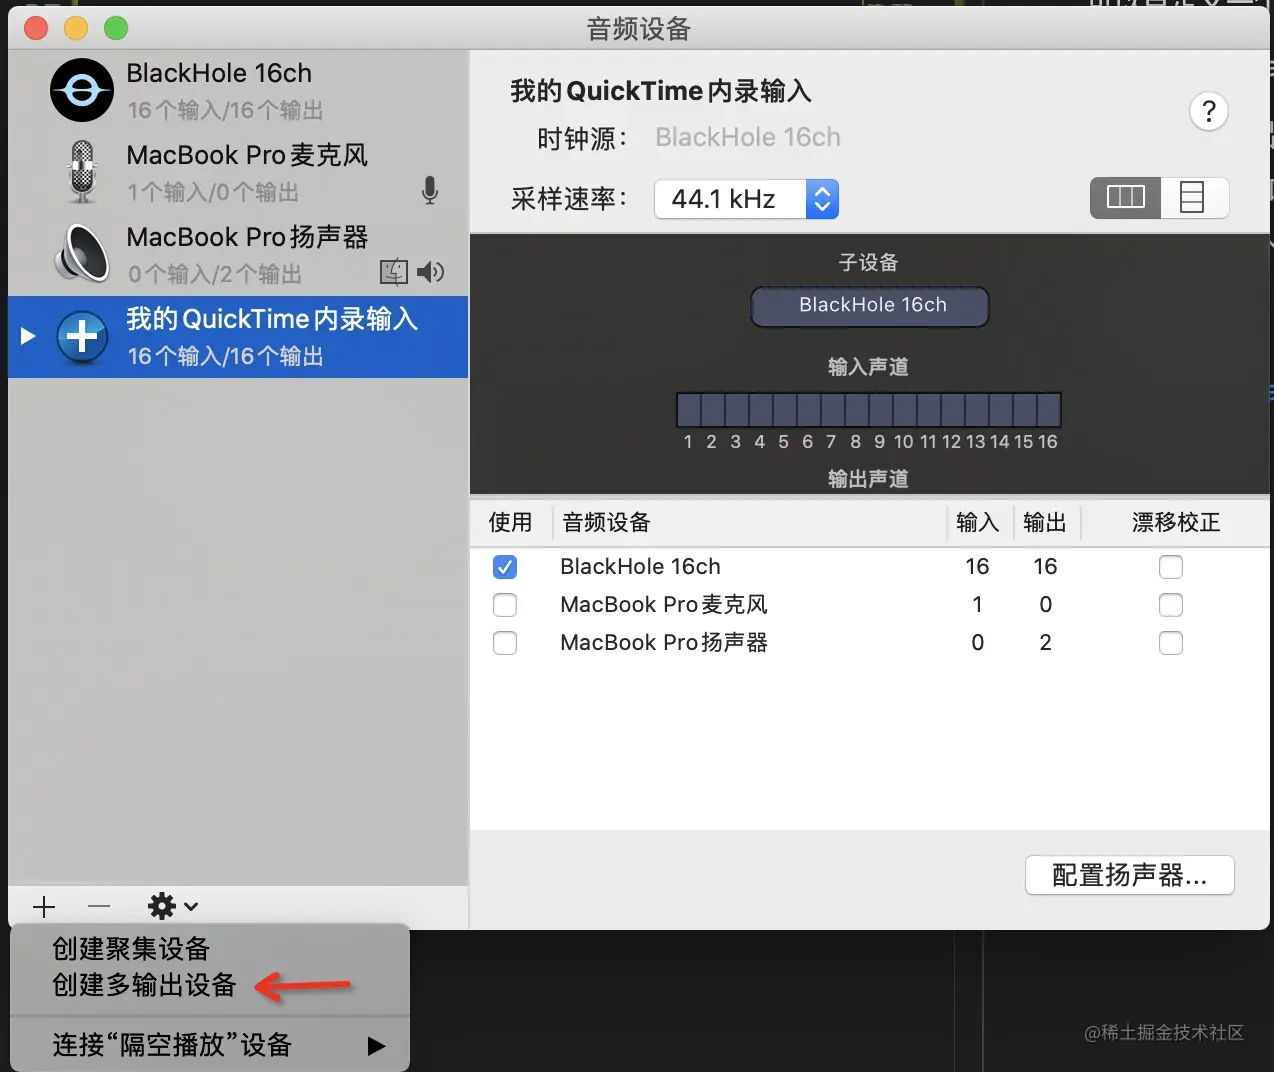Uncheck 使用 for BlackHole 16ch
The width and height of the screenshot is (1274, 1072).
click(x=505, y=567)
